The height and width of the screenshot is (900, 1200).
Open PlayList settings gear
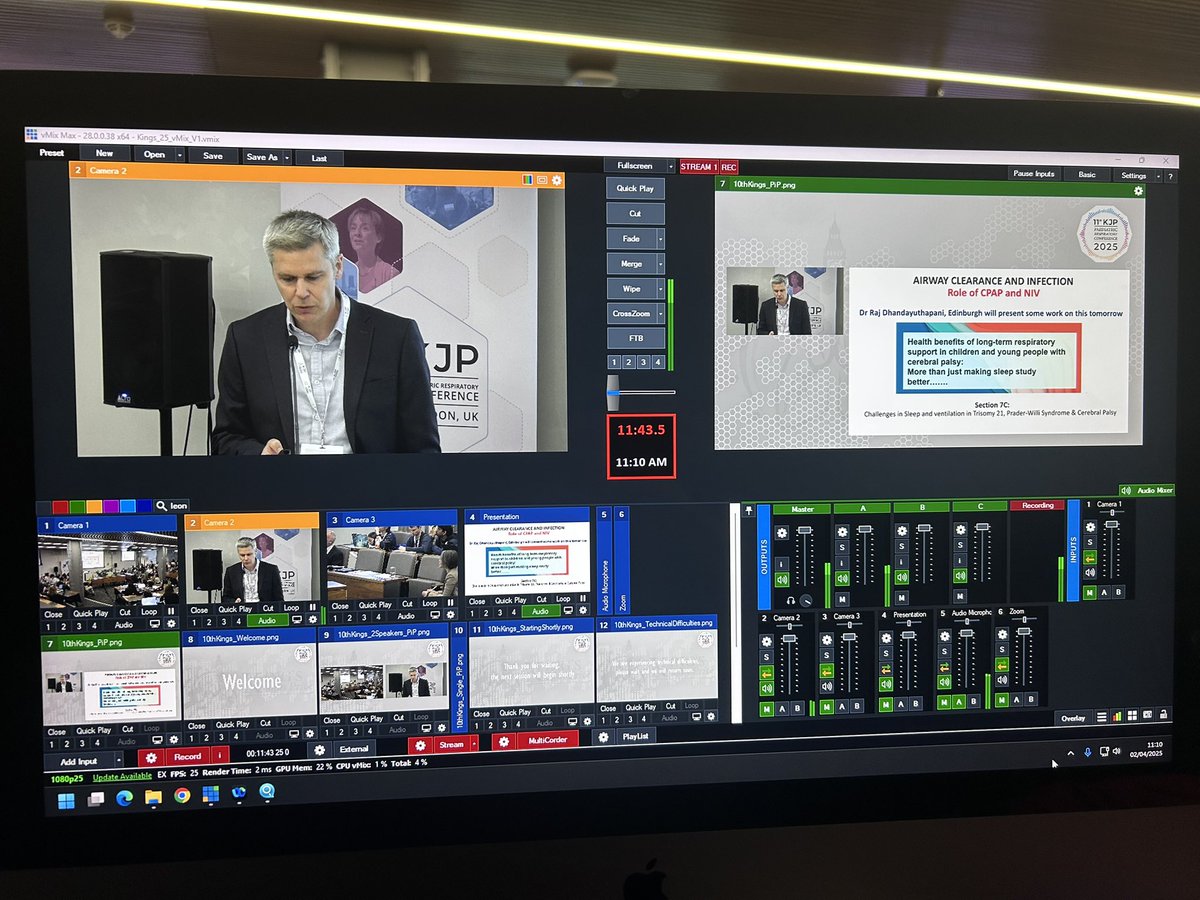pos(604,737)
